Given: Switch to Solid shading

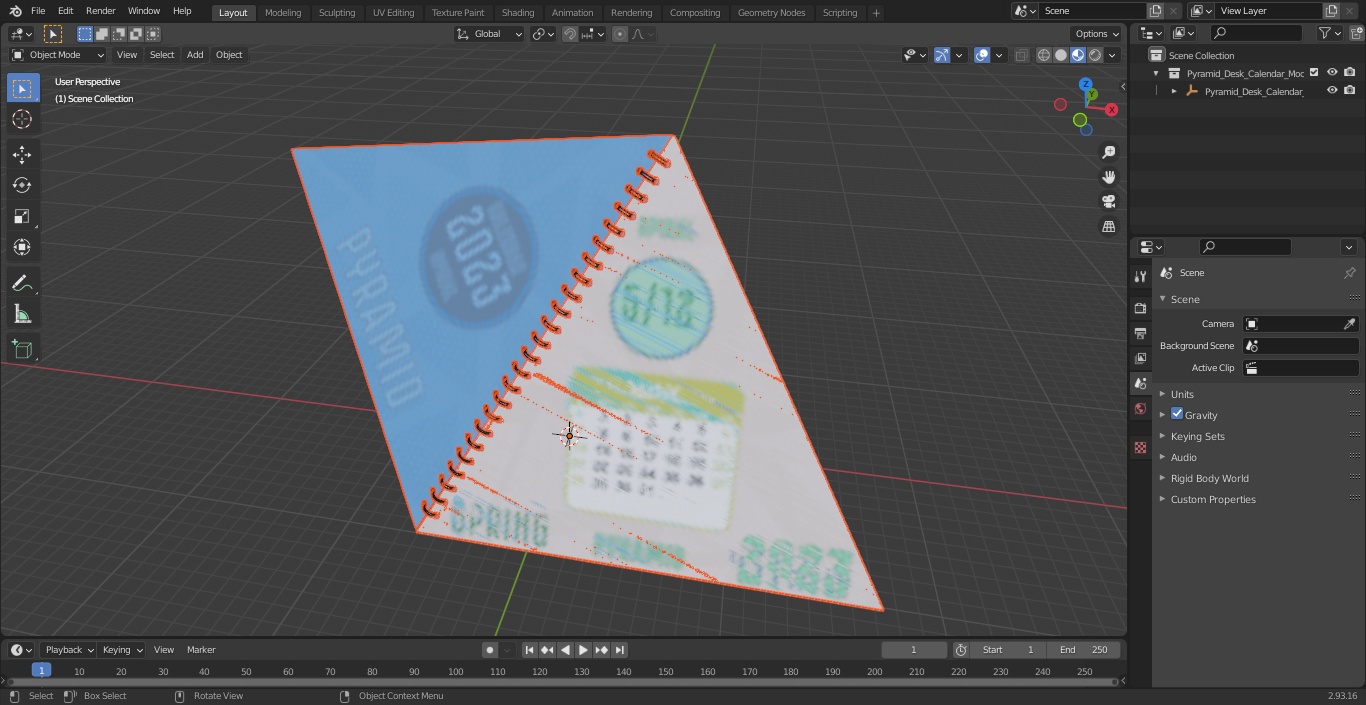Looking at the screenshot, I should pos(1061,55).
